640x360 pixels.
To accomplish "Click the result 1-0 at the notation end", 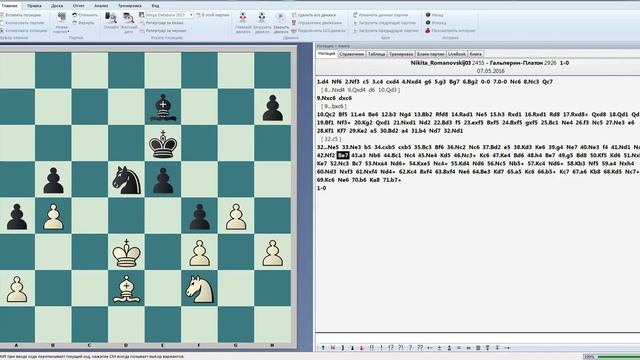I will [322, 188].
